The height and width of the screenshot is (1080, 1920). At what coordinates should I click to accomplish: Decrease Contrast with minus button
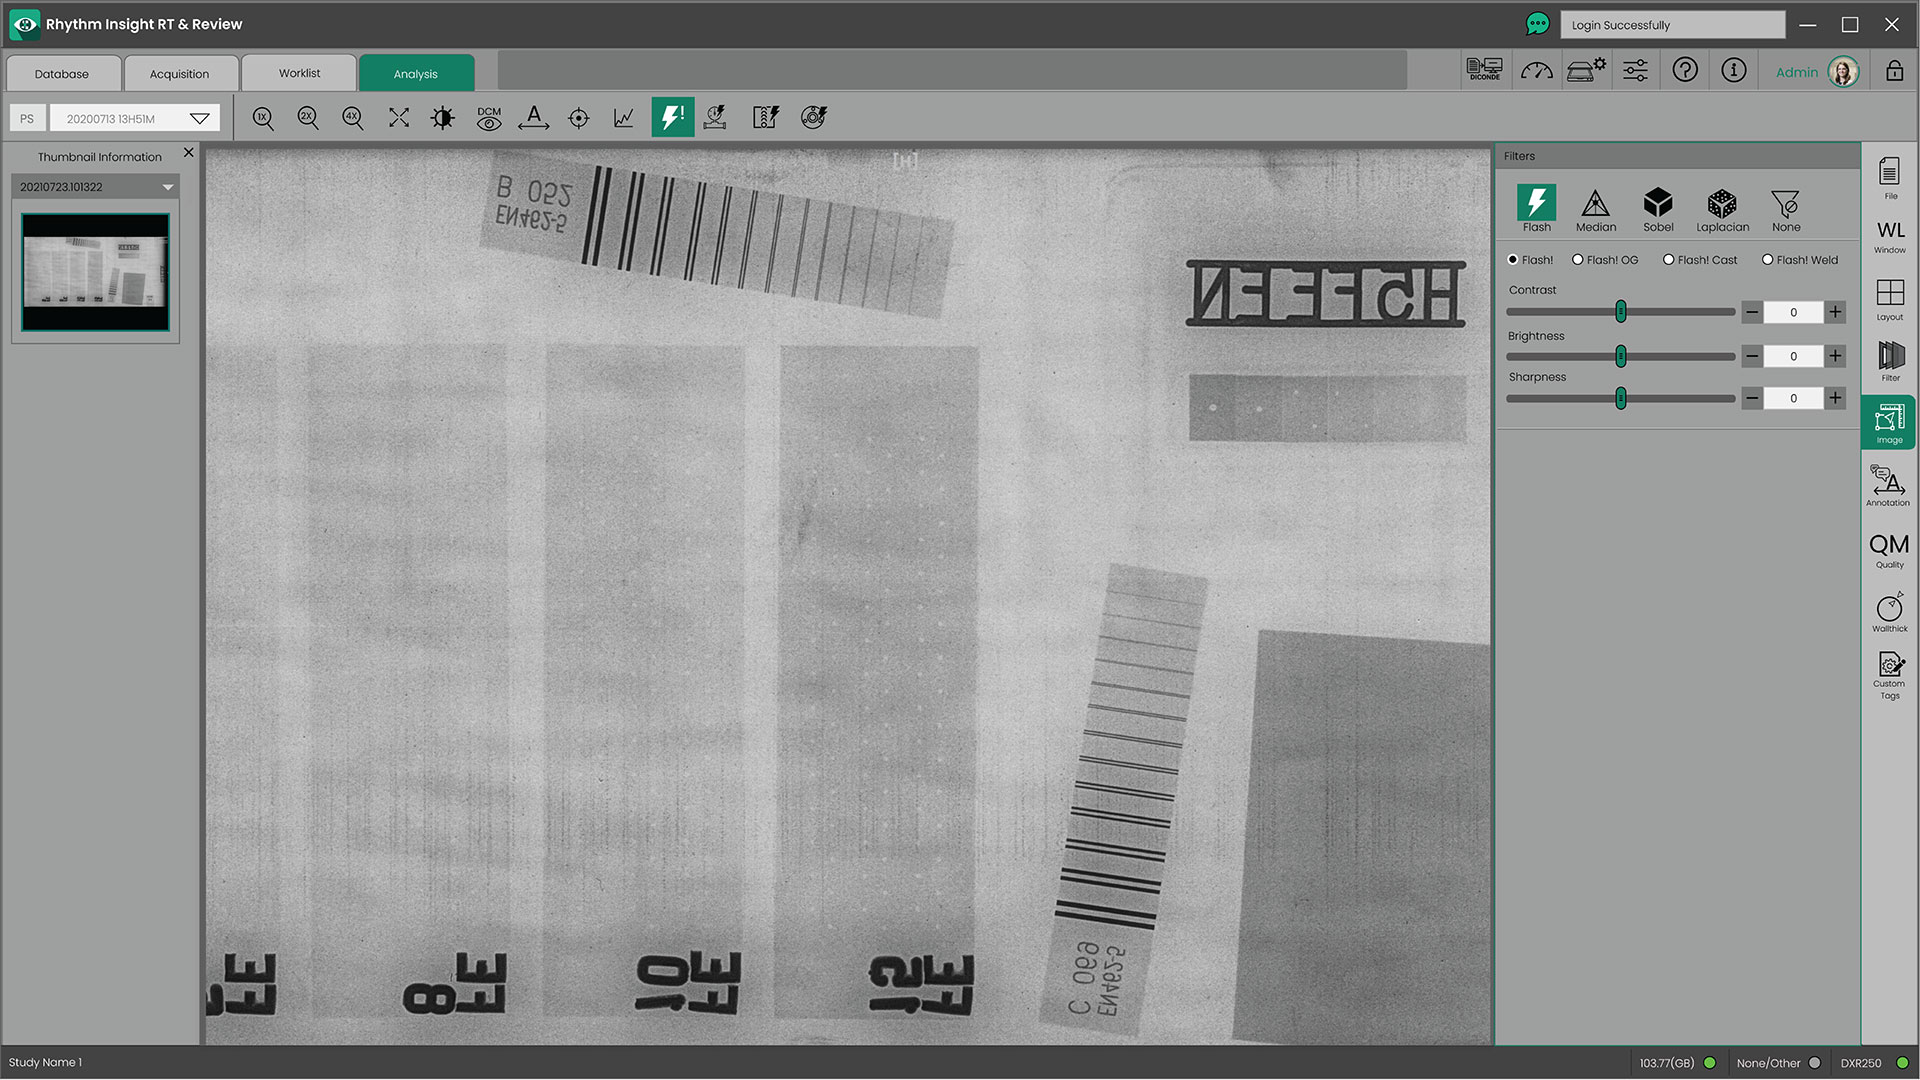[x=1752, y=312]
